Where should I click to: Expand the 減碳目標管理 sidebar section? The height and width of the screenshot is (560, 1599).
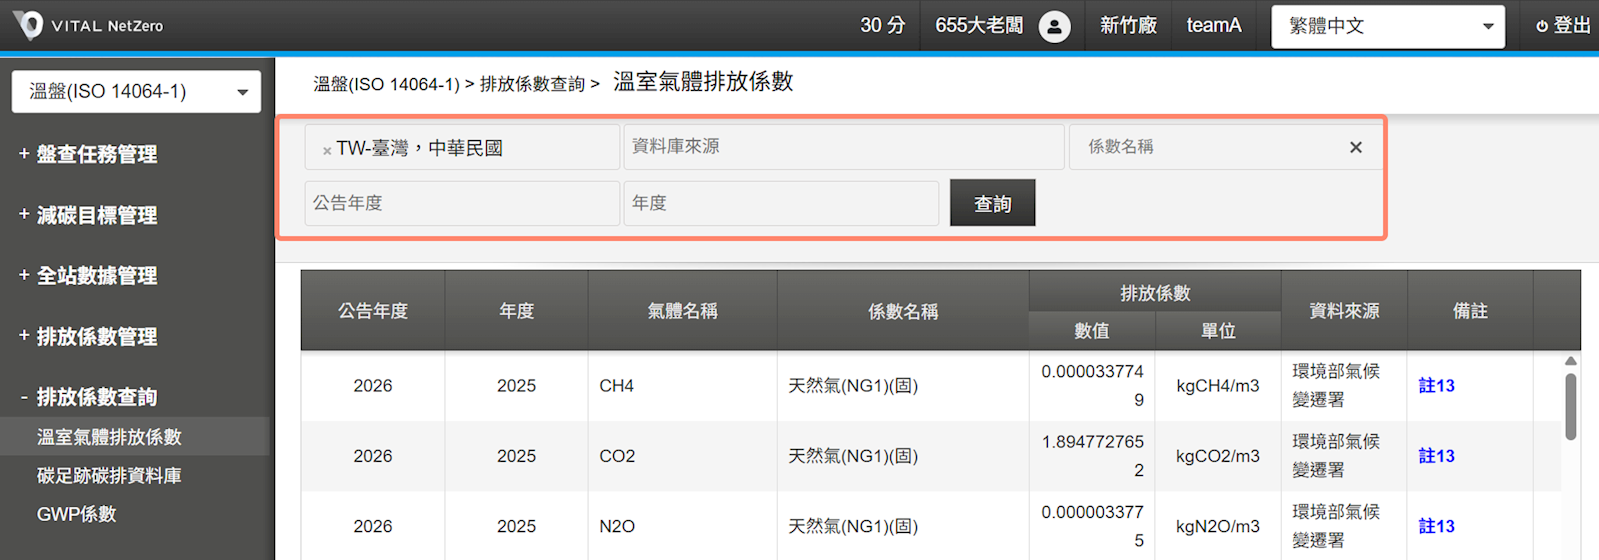point(88,215)
